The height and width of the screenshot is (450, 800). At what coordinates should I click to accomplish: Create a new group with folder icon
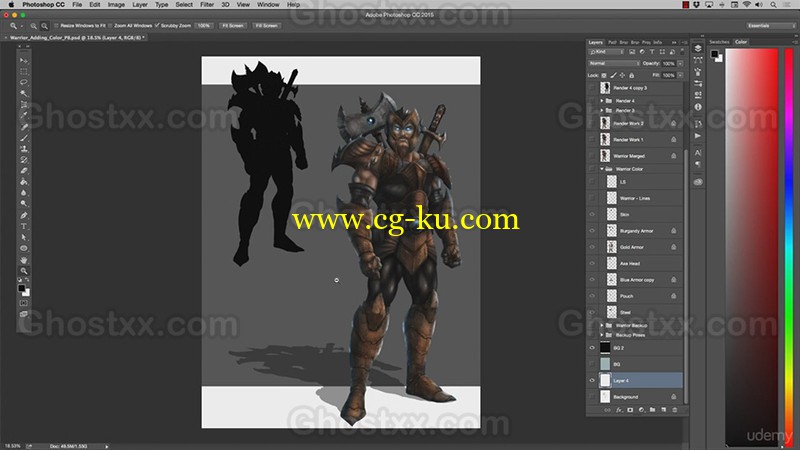pyautogui.click(x=653, y=410)
